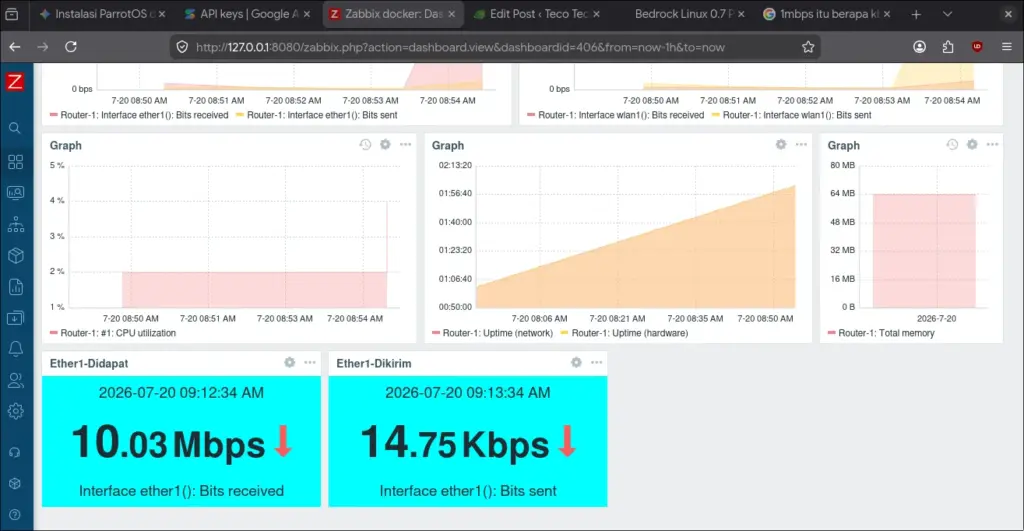Viewport: 1024px width, 531px height.
Task: Click the Interface ether1(): Bits sent label in Ether1-Dikirim
Action: tap(468, 491)
